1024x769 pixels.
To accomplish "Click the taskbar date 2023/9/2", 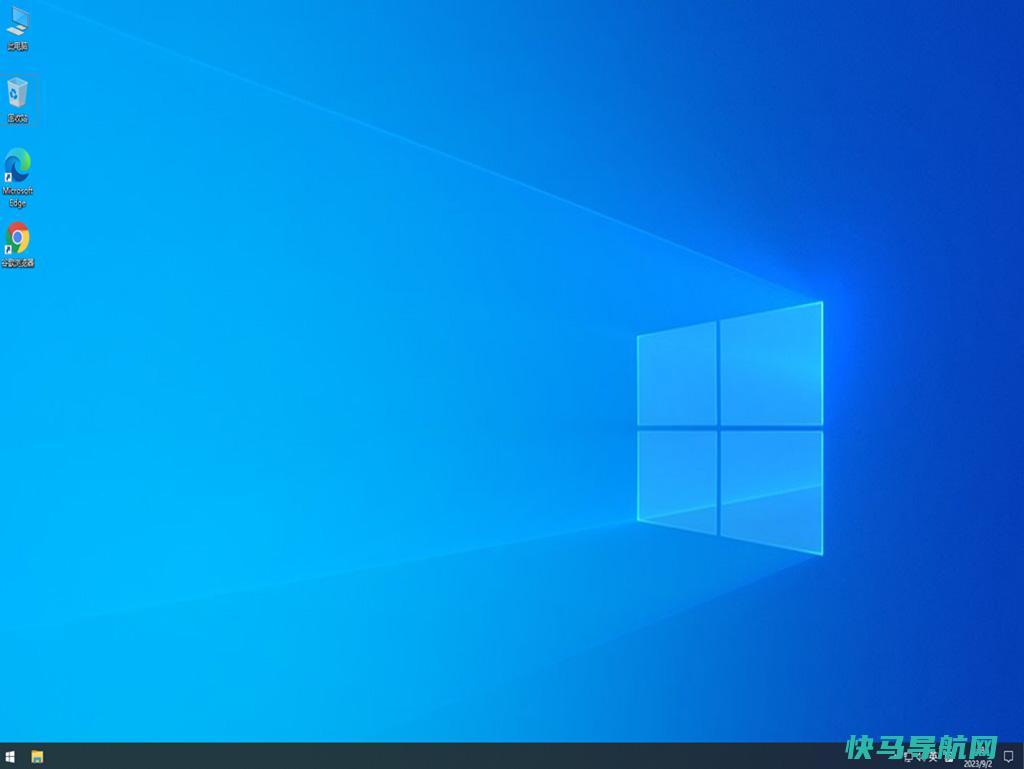I will (978, 763).
